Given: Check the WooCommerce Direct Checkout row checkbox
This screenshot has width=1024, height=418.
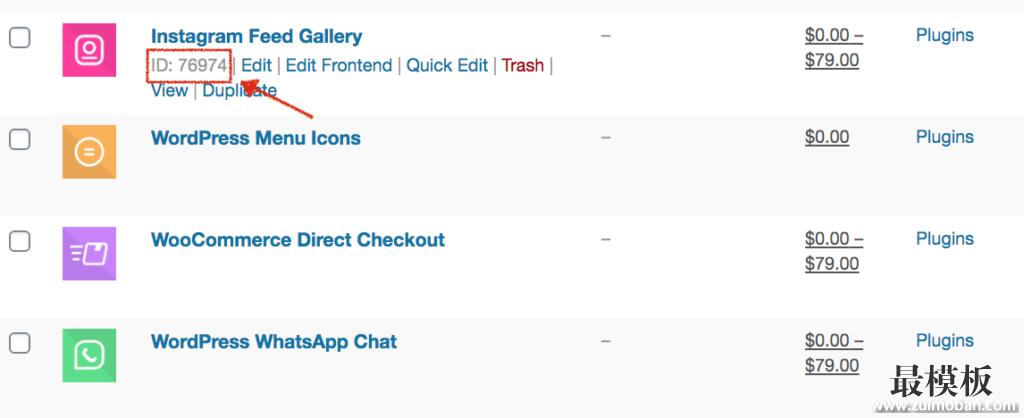Looking at the screenshot, I should (x=20, y=241).
